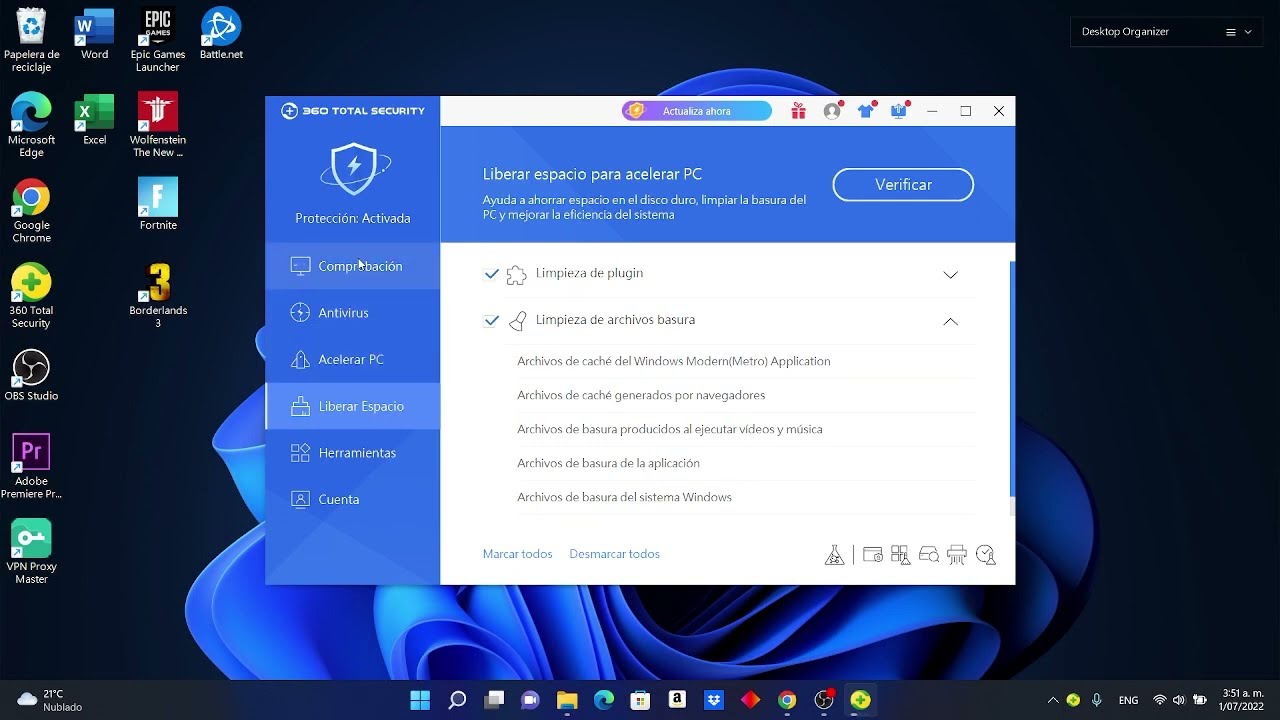Click Protección: Activada status text
Image resolution: width=1280 pixels, height=720 pixels.
(x=353, y=218)
